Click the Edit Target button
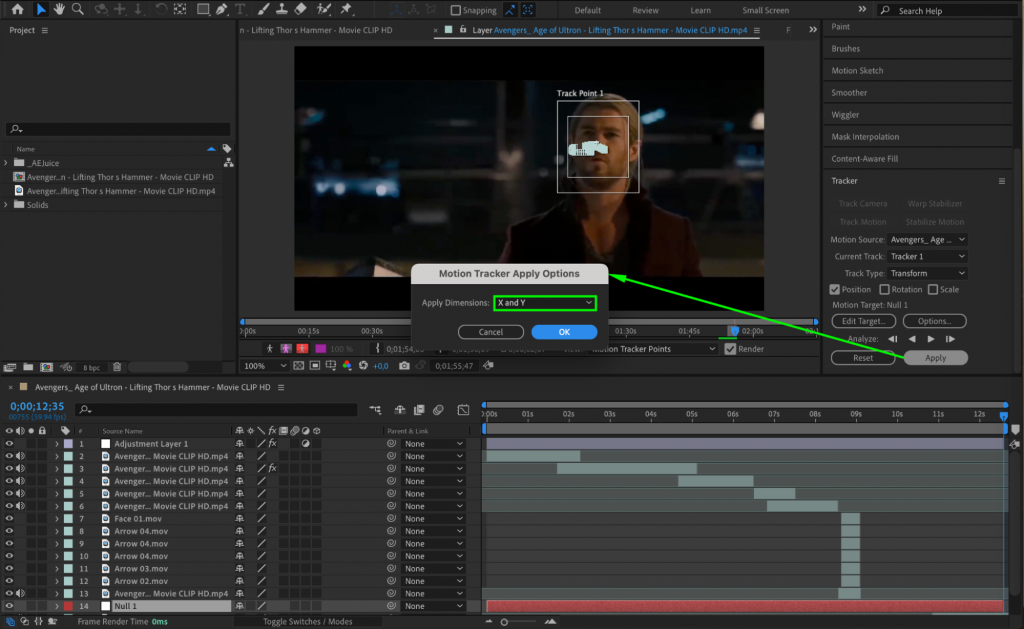 [x=863, y=321]
